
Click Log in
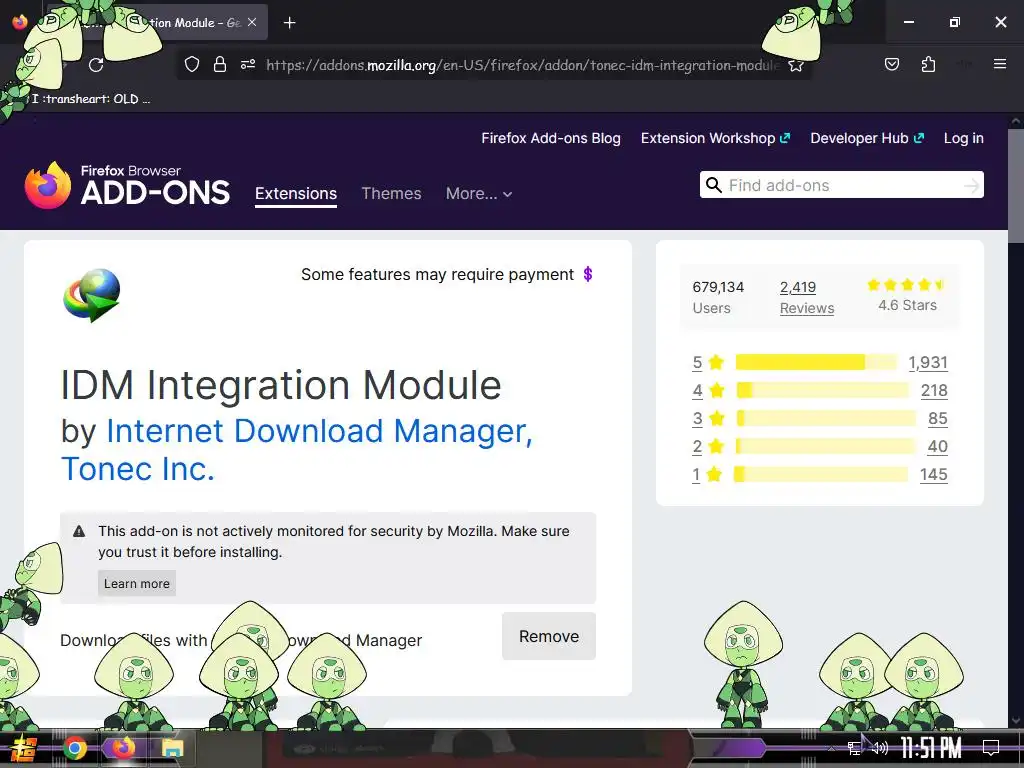(963, 138)
